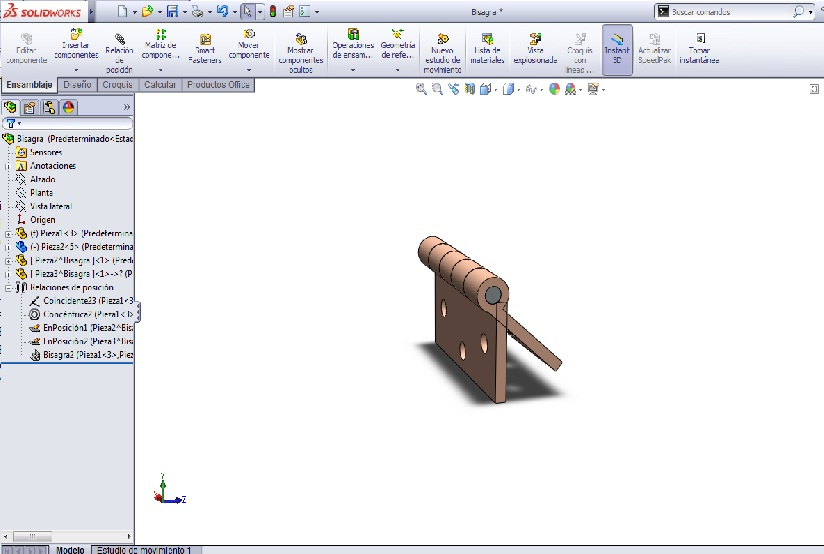
Task: Expand the Anotaciones tree node
Action: (x=8, y=166)
